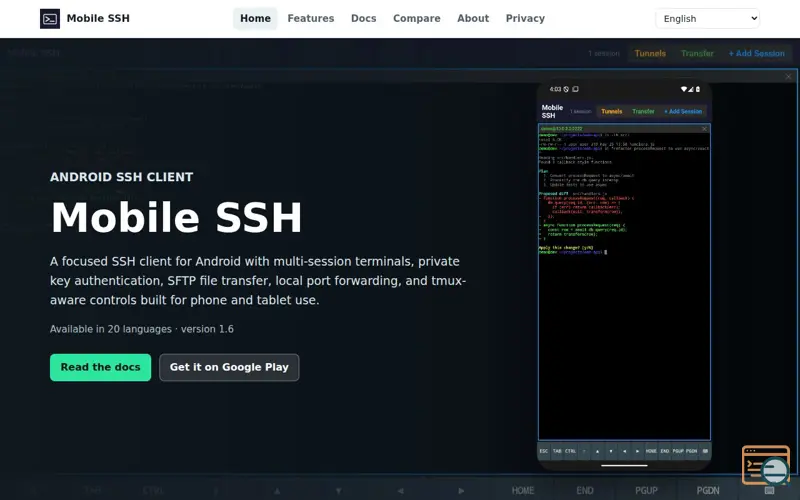Tap the CTRL key in phone mockup

point(570,451)
